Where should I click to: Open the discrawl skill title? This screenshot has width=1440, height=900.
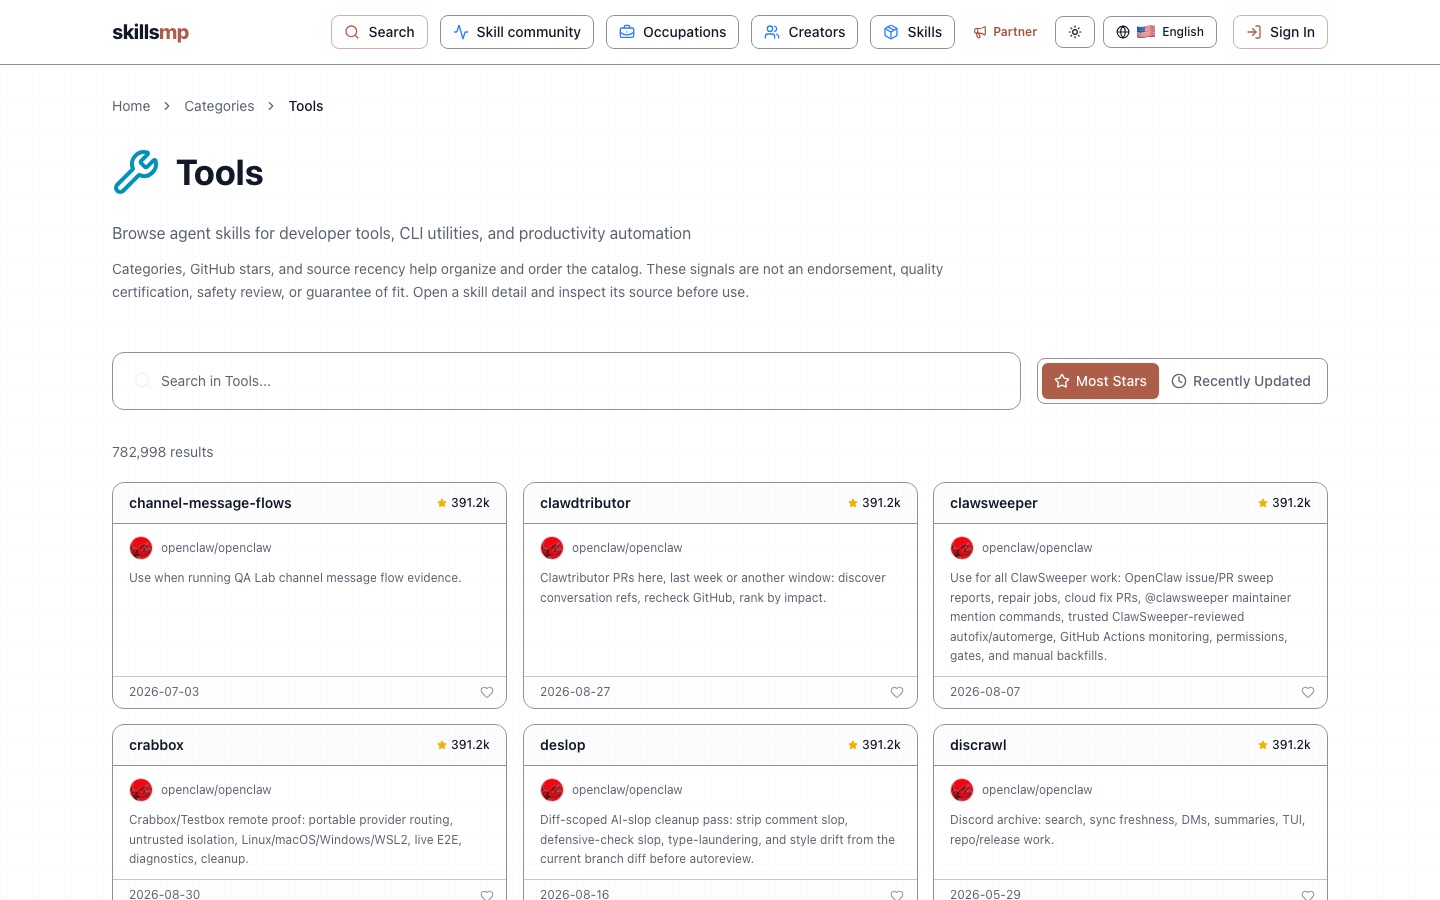coord(978,745)
